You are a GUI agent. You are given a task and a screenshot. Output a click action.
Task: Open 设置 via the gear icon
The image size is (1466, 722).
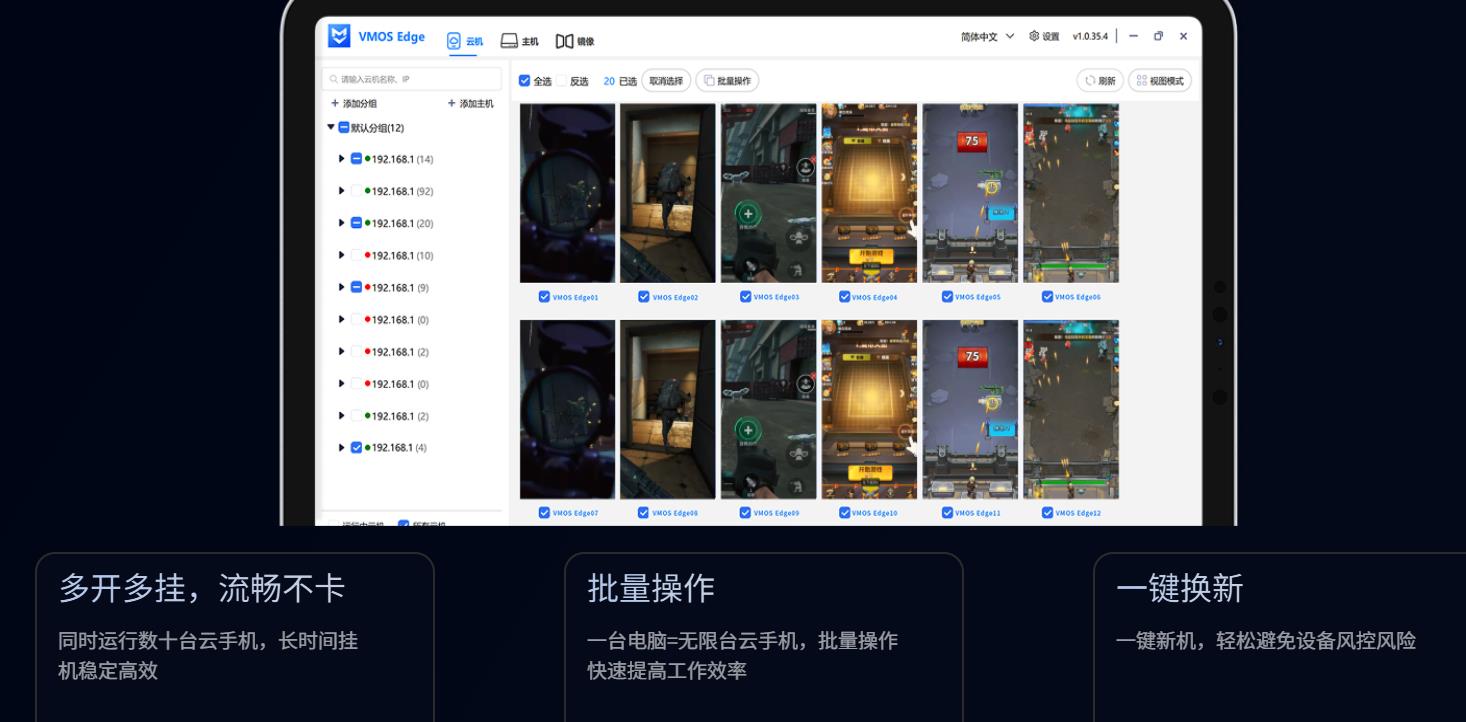click(x=1034, y=36)
